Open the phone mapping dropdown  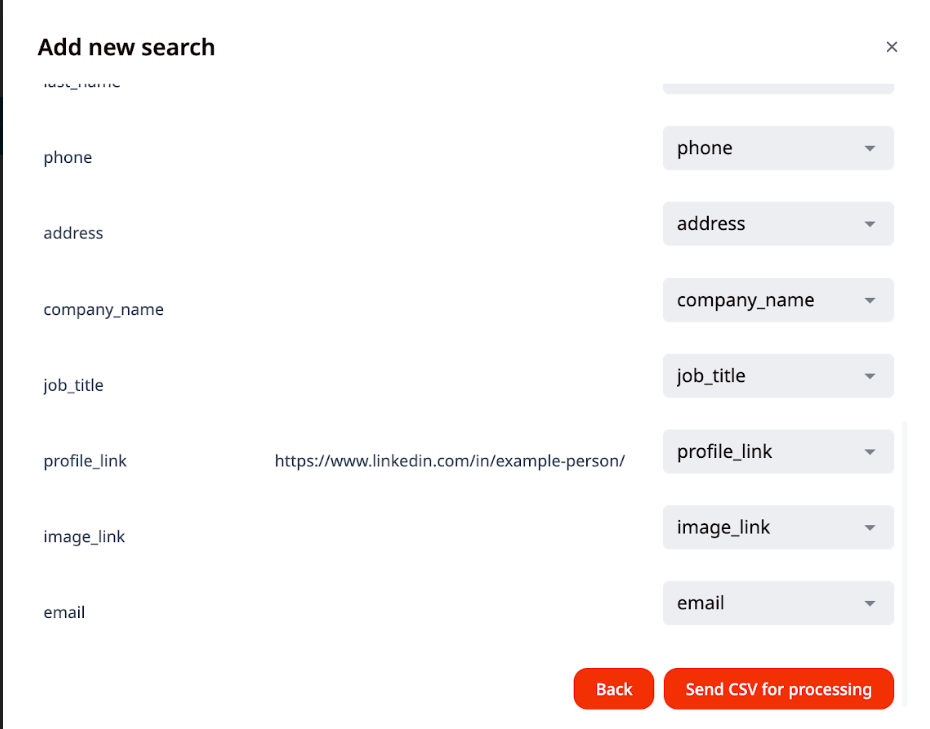point(778,148)
